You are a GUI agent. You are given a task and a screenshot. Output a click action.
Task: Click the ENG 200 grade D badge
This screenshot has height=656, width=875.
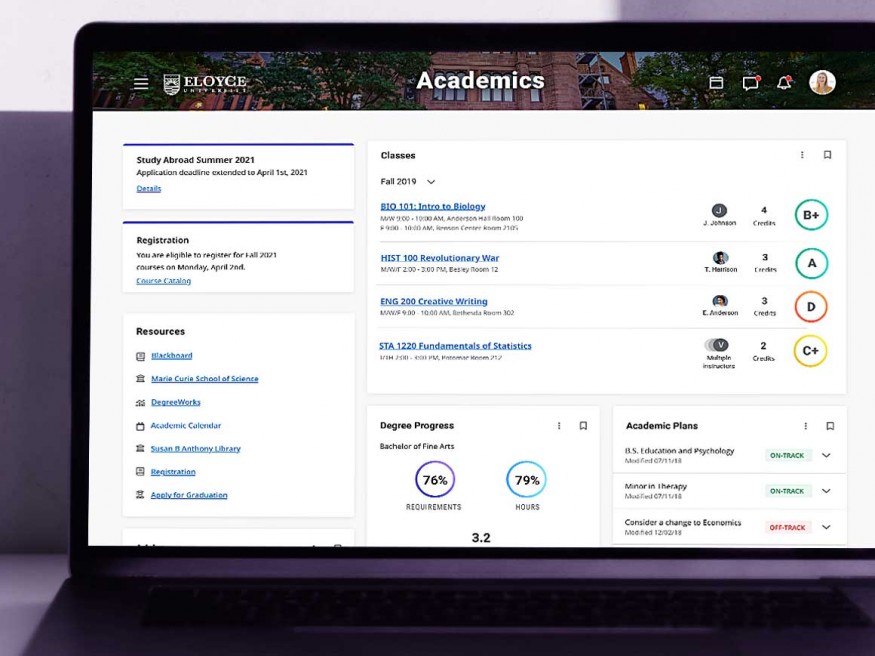810,307
